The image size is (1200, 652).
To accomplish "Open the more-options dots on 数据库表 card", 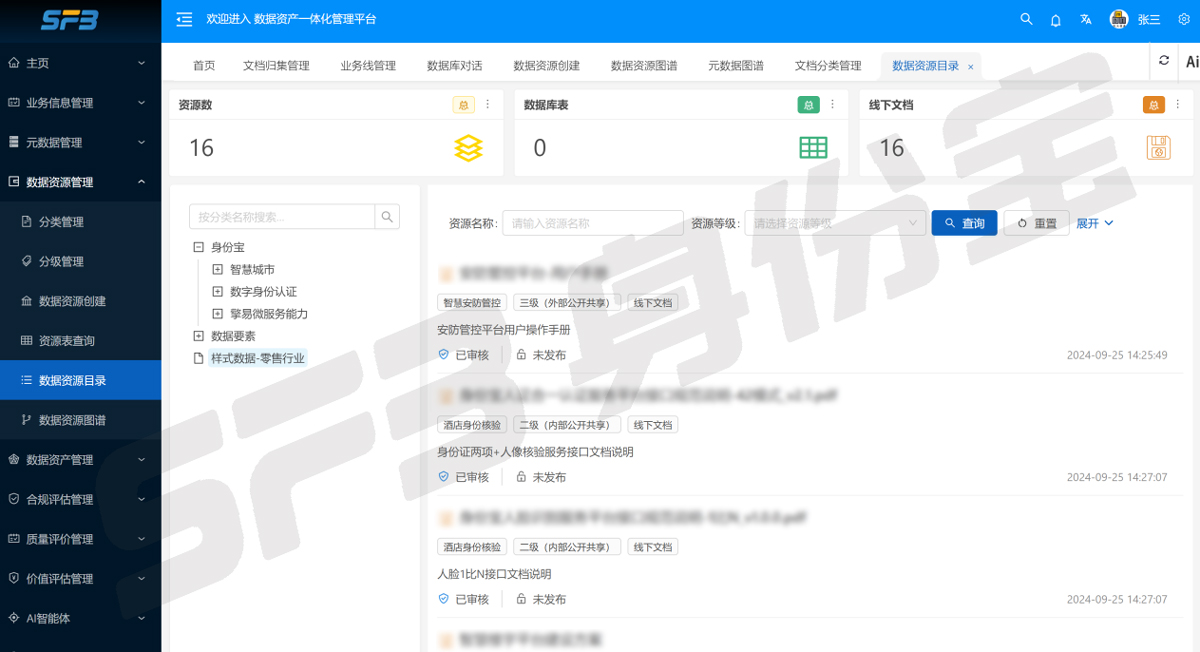I will pyautogui.click(x=833, y=105).
